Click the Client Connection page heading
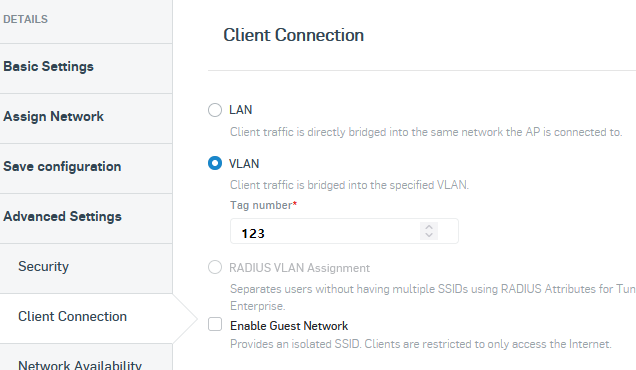This screenshot has width=636, height=370. point(293,35)
